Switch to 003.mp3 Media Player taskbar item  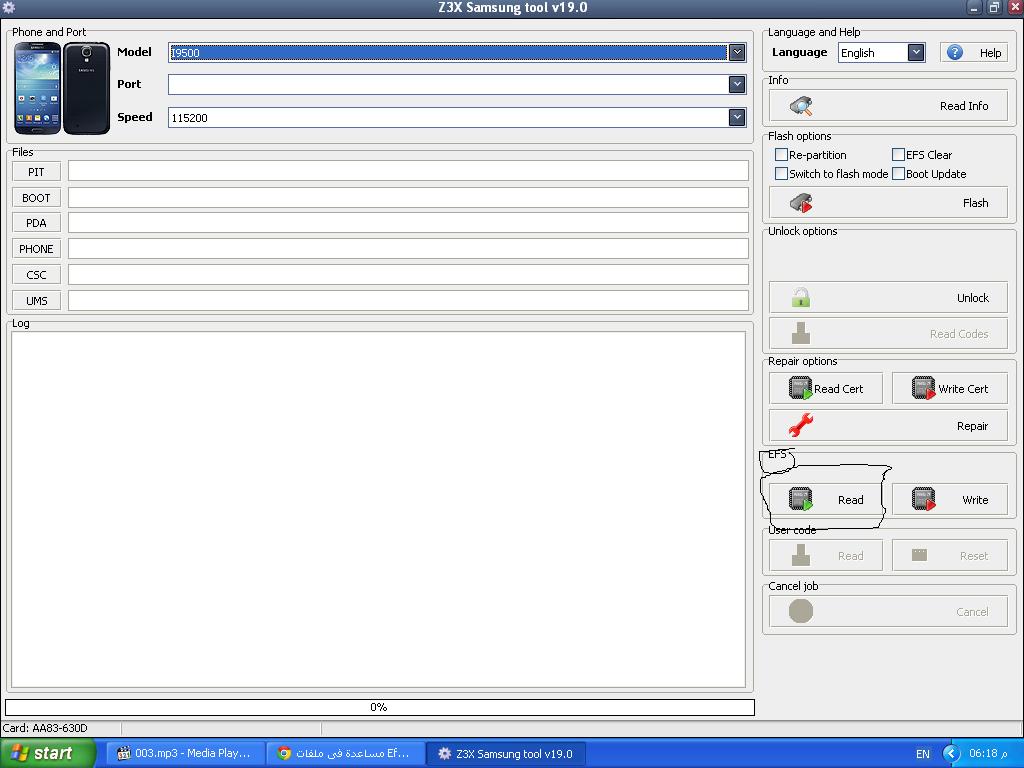point(185,753)
